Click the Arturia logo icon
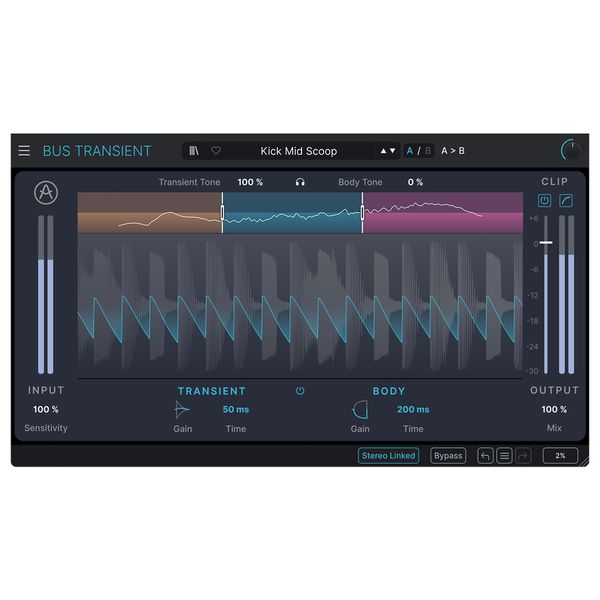Viewport: 600px width, 600px height. pos(46,193)
